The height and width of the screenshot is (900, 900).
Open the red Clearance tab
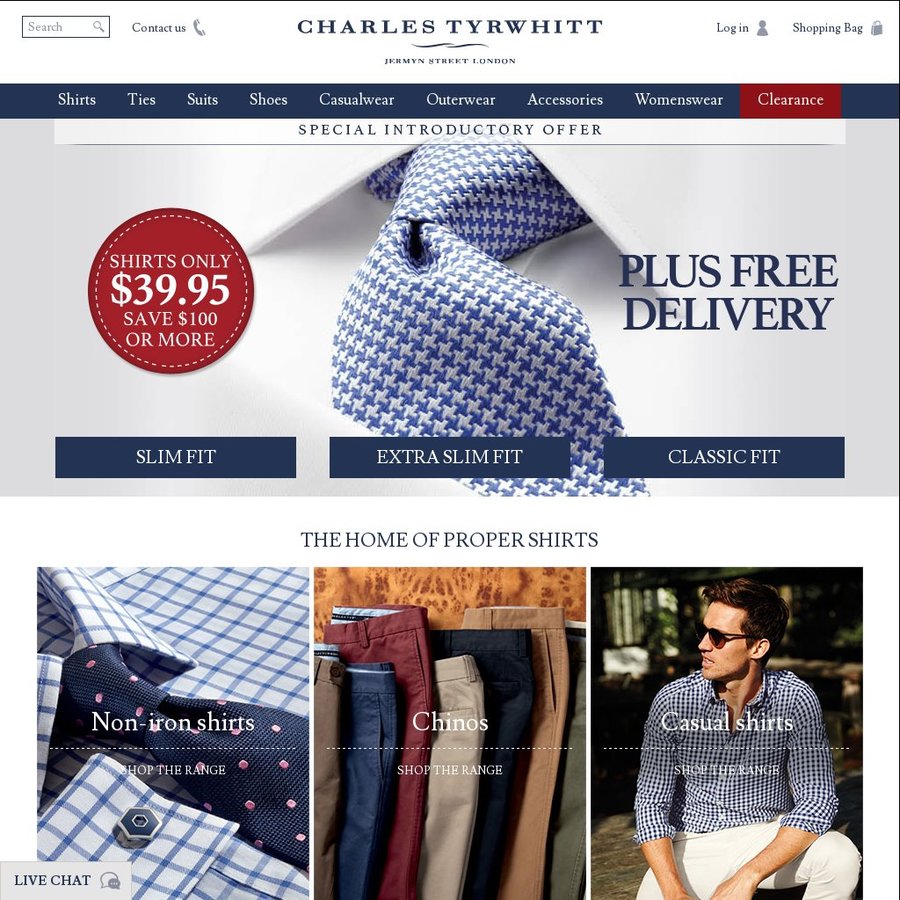790,100
